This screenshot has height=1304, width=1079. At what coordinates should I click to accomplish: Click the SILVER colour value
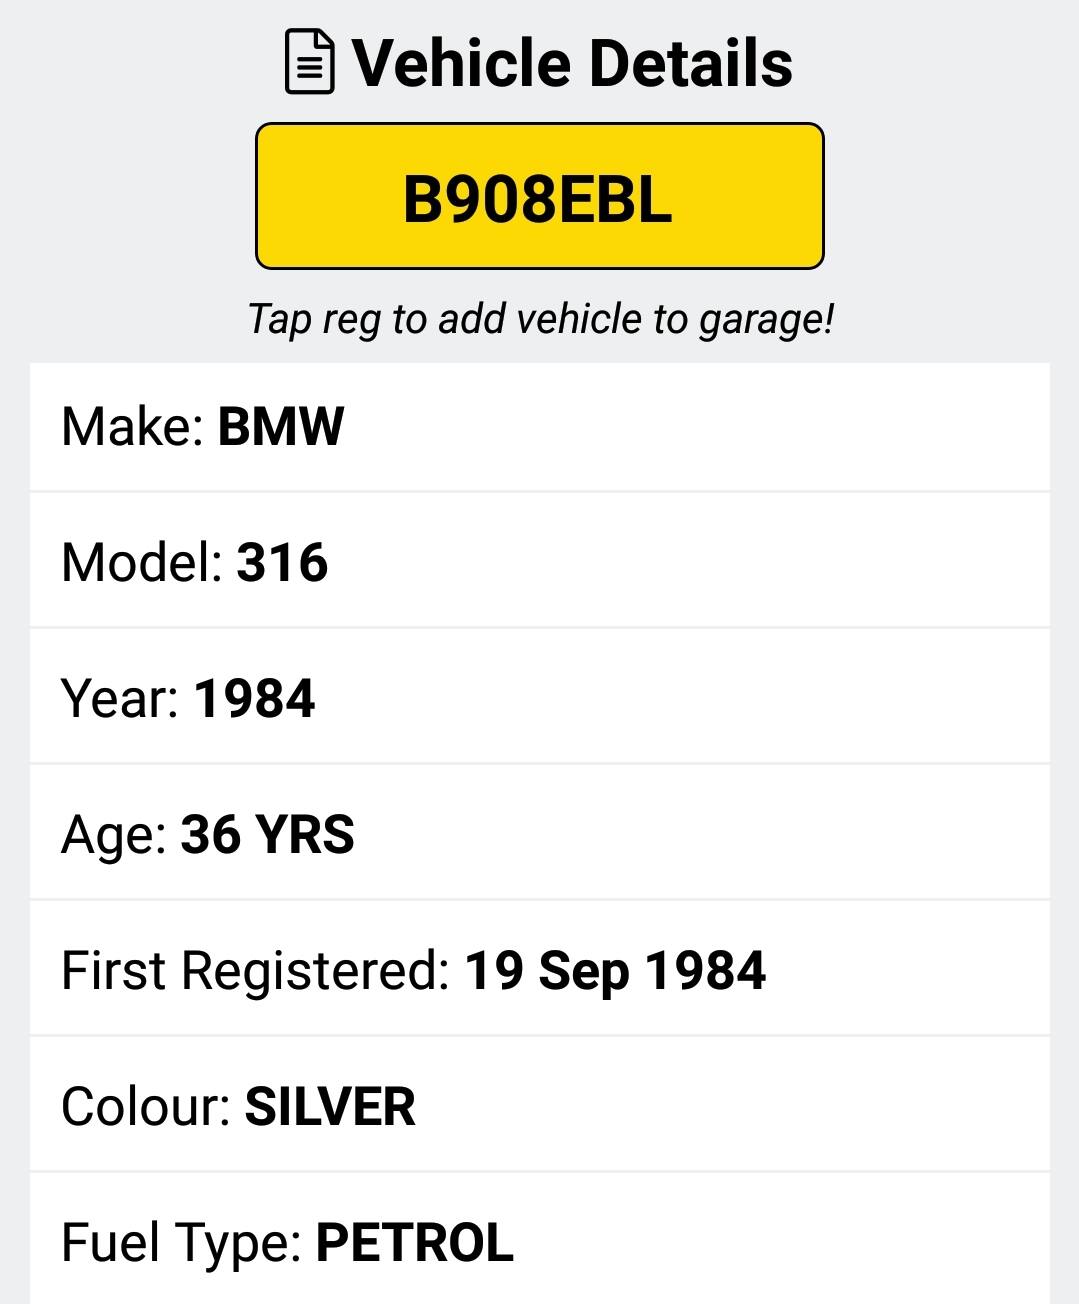330,1107
